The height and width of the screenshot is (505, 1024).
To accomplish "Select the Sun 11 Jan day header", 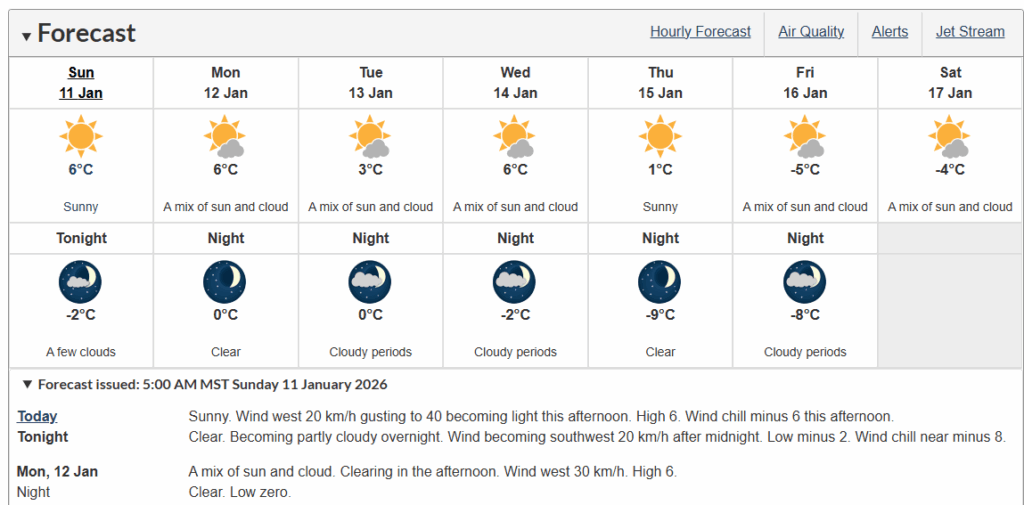I will coord(81,83).
